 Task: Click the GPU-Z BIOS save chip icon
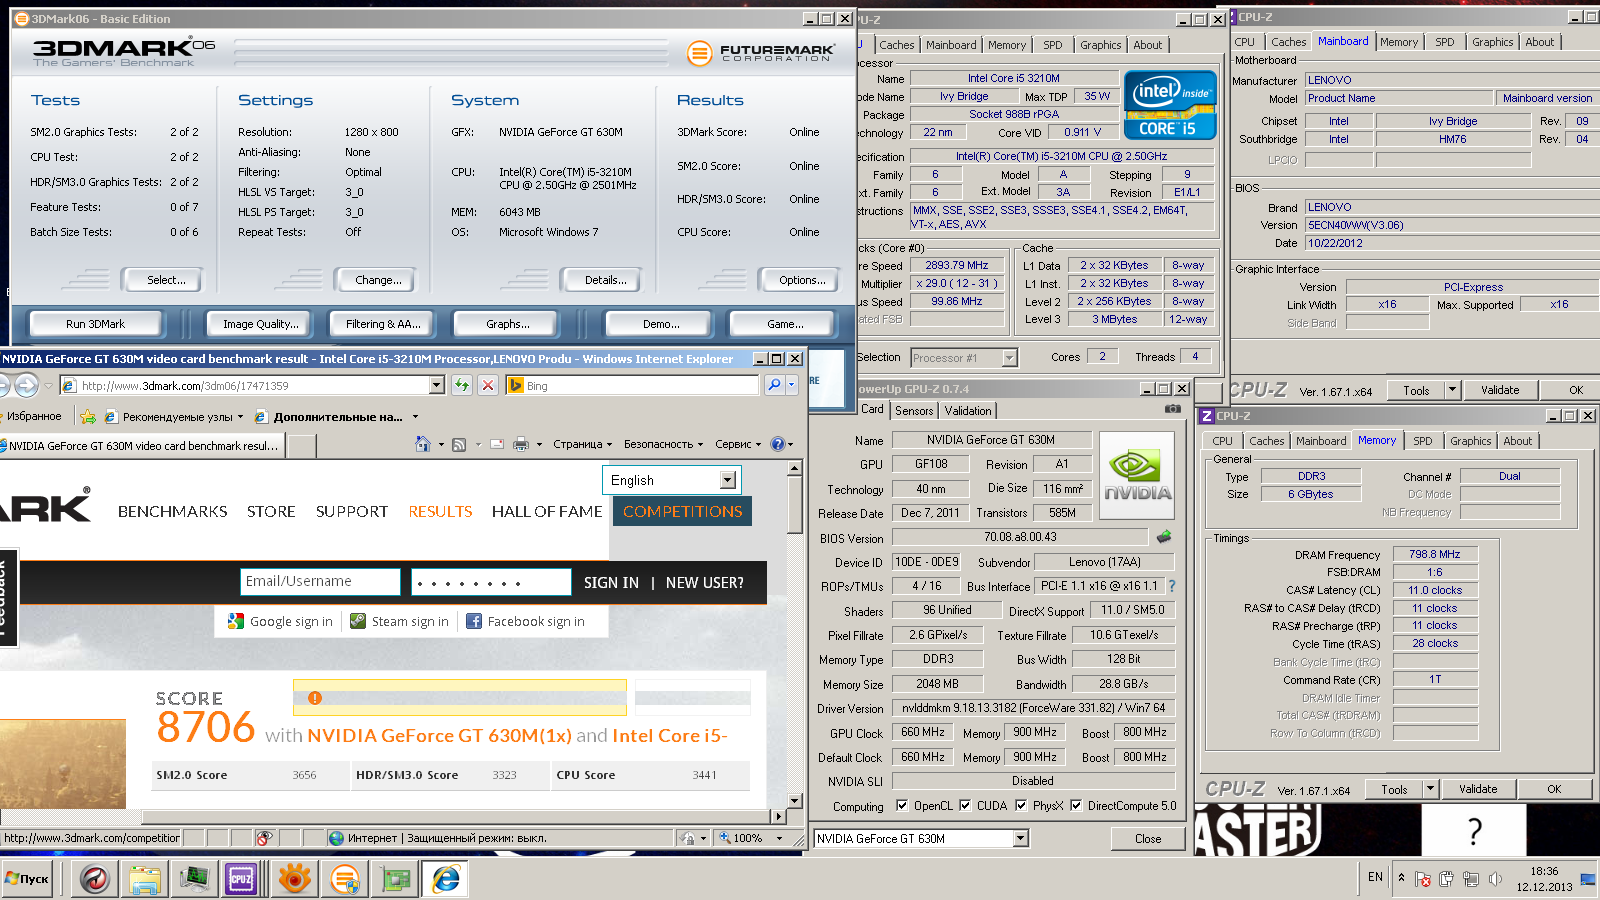tap(1164, 537)
